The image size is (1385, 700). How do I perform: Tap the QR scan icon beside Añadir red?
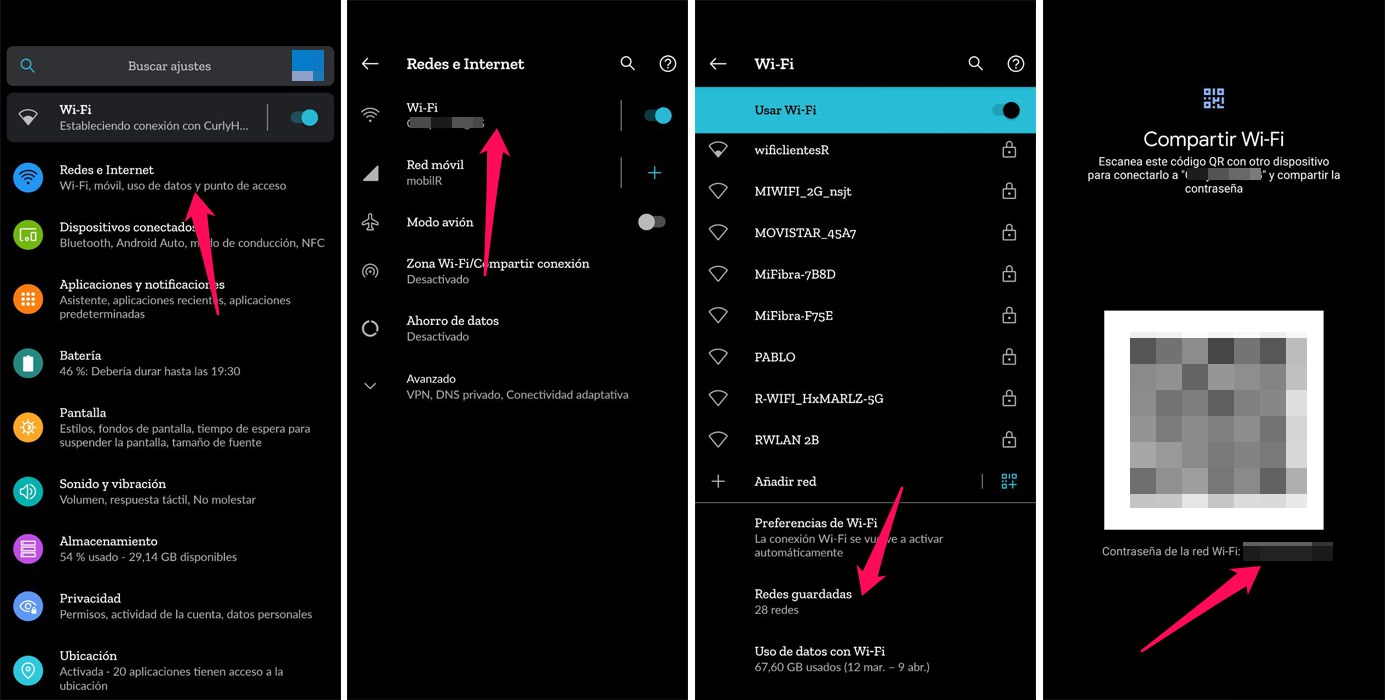1009,481
